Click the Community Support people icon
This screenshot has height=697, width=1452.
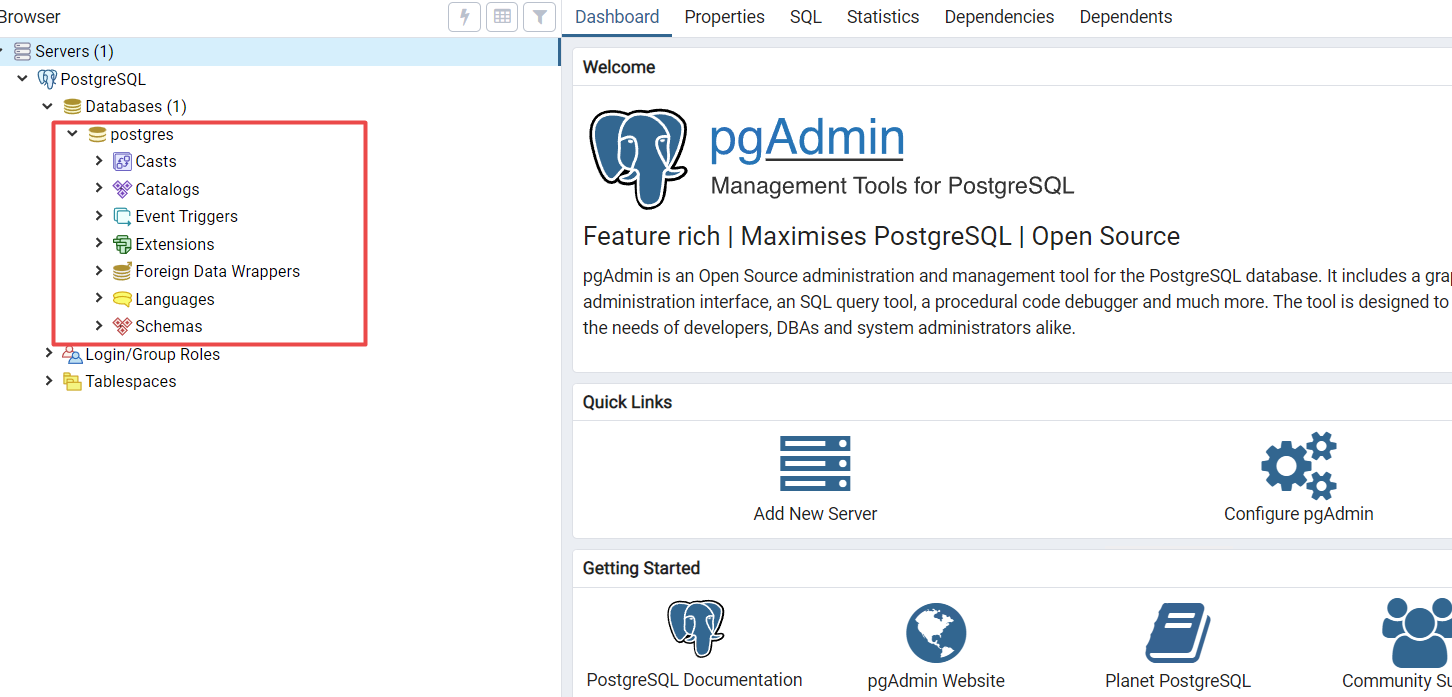(x=1418, y=632)
